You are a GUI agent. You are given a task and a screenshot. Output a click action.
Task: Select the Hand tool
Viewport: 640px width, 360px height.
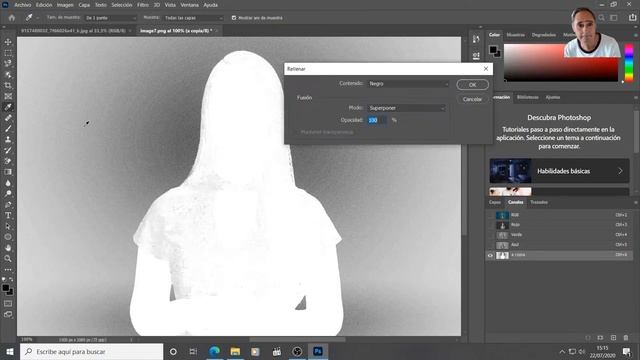[8, 248]
